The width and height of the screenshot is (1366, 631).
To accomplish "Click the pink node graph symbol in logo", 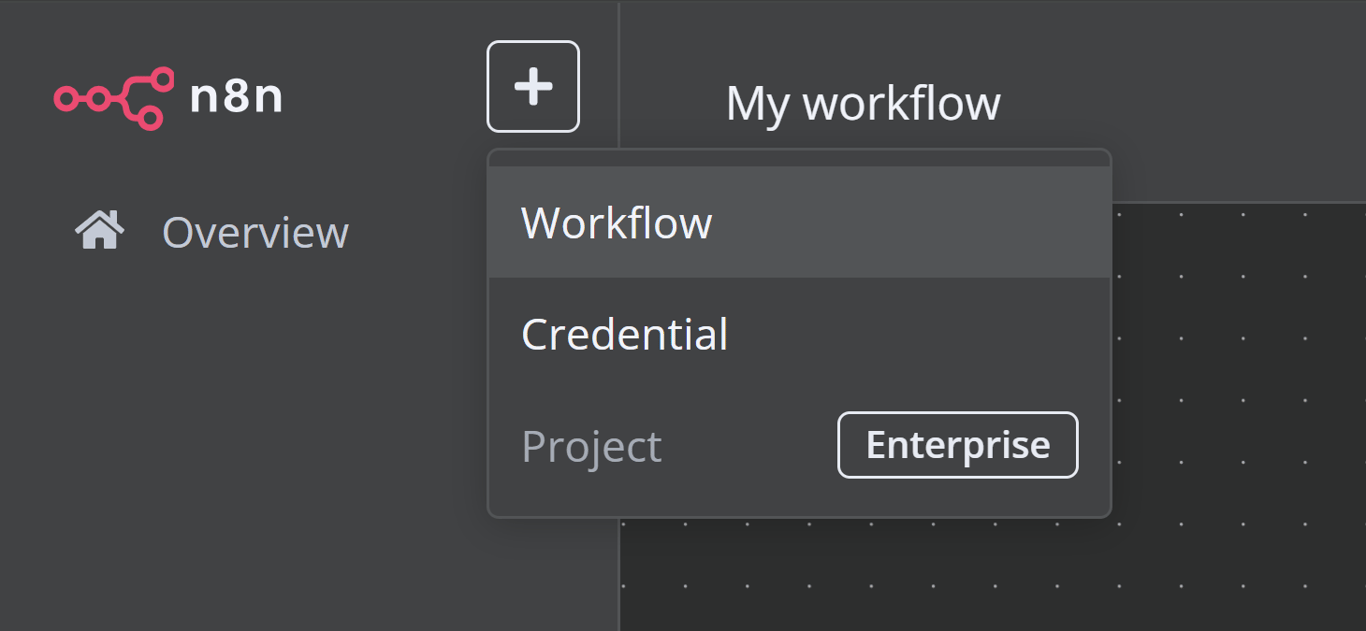I will click(x=113, y=95).
